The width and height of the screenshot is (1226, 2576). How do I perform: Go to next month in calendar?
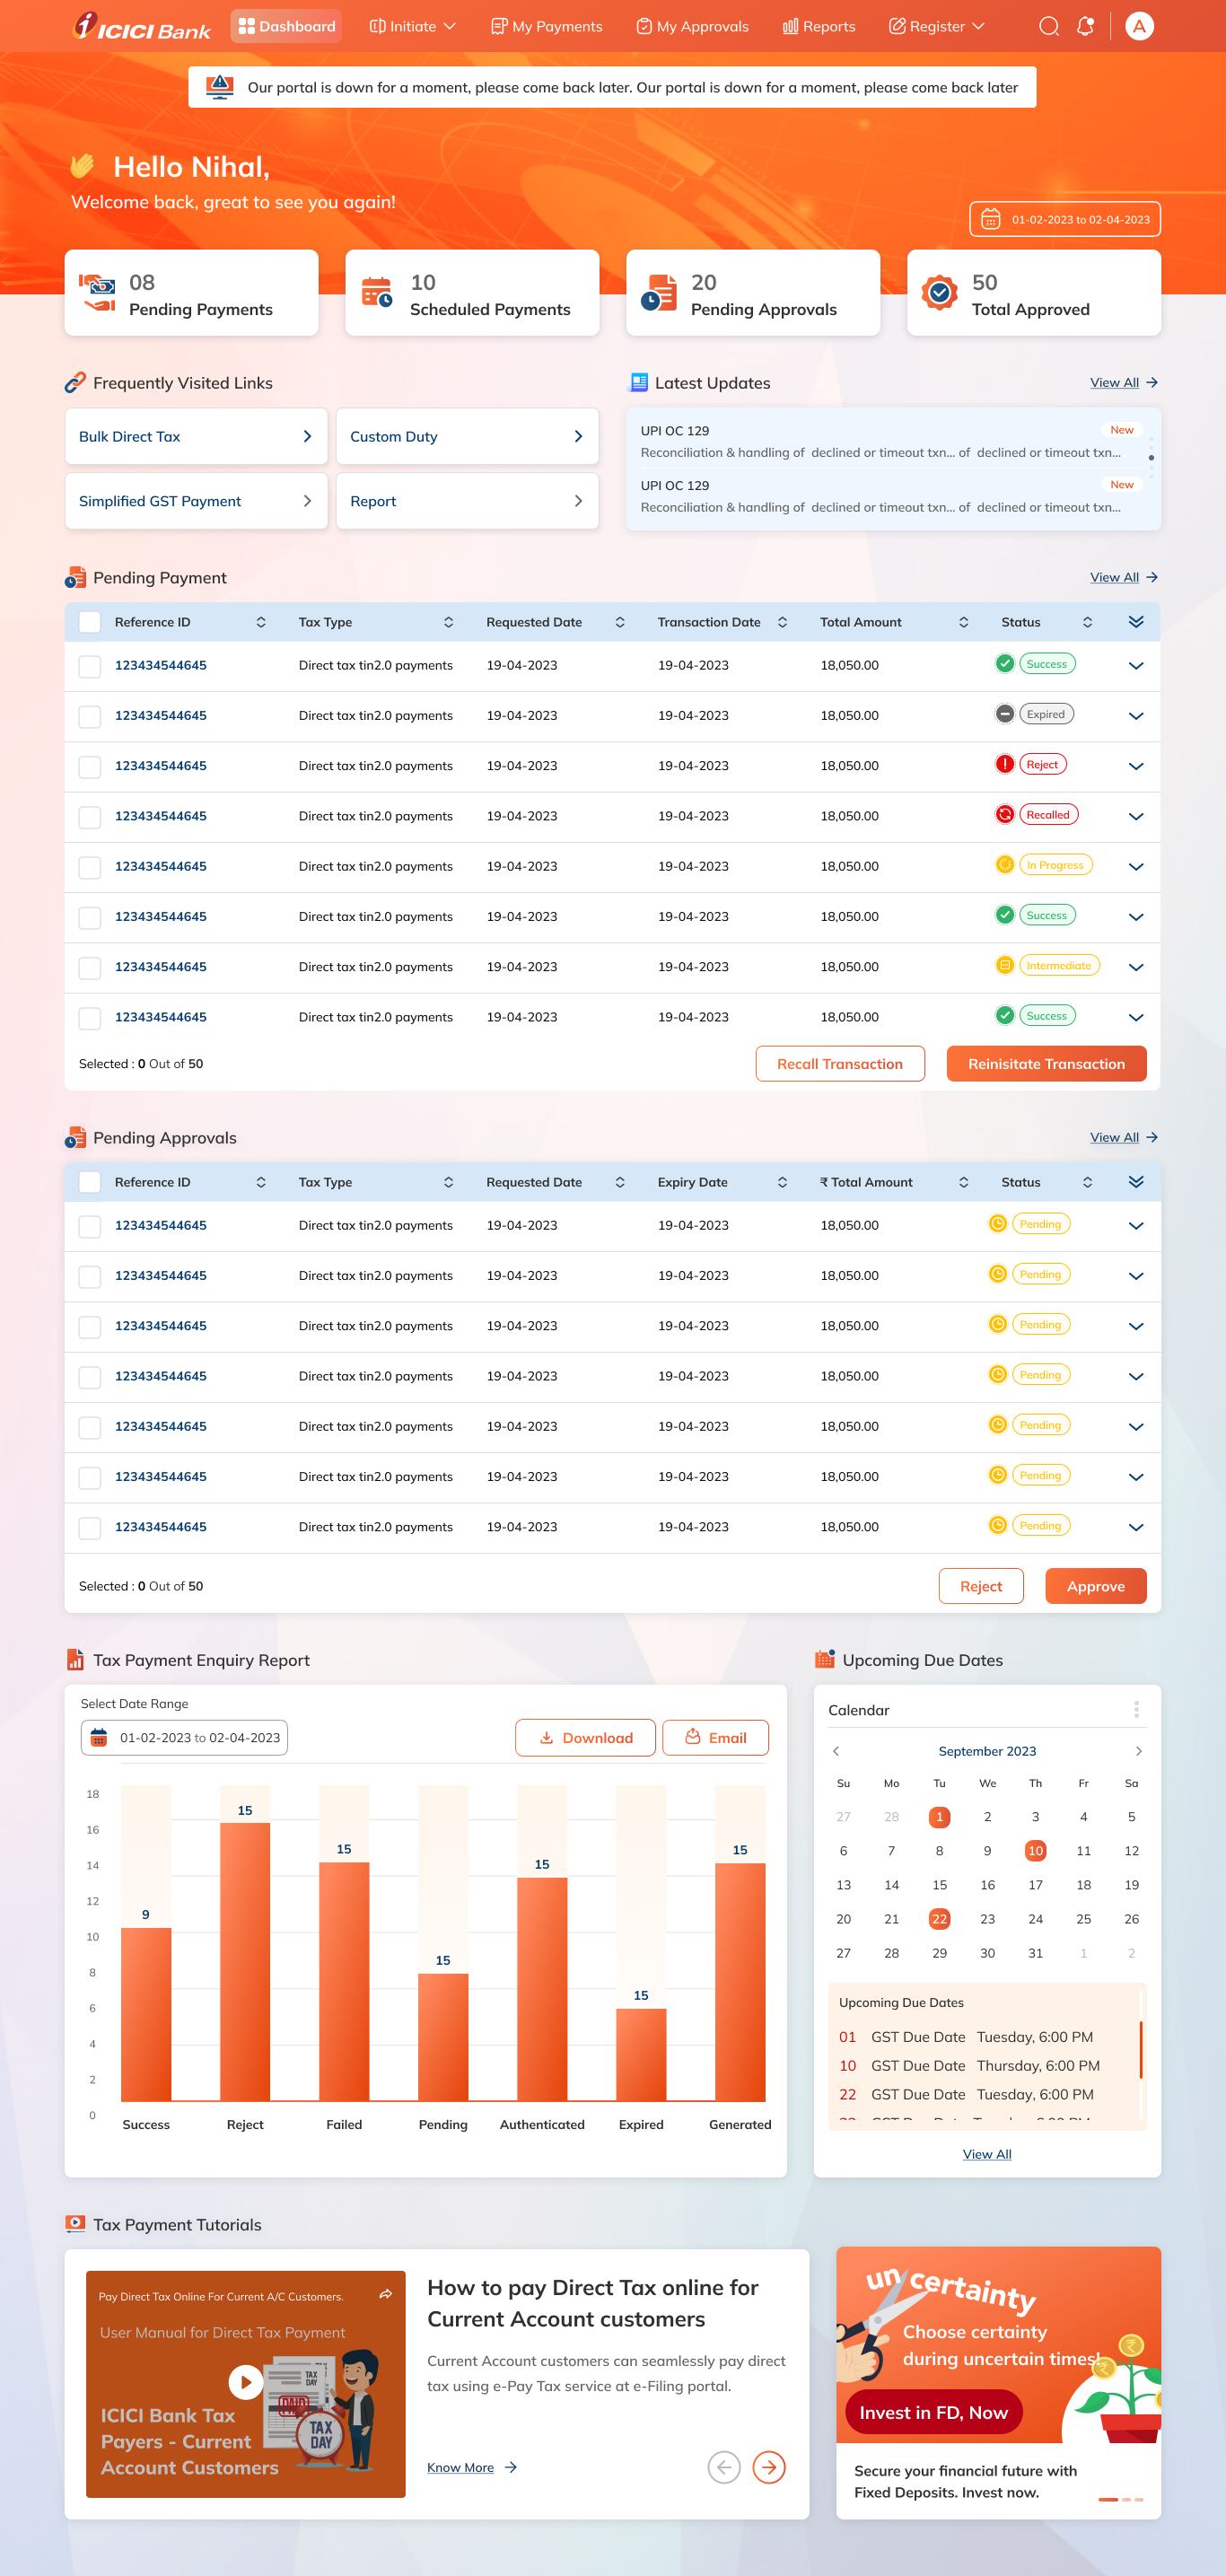click(x=1139, y=1751)
